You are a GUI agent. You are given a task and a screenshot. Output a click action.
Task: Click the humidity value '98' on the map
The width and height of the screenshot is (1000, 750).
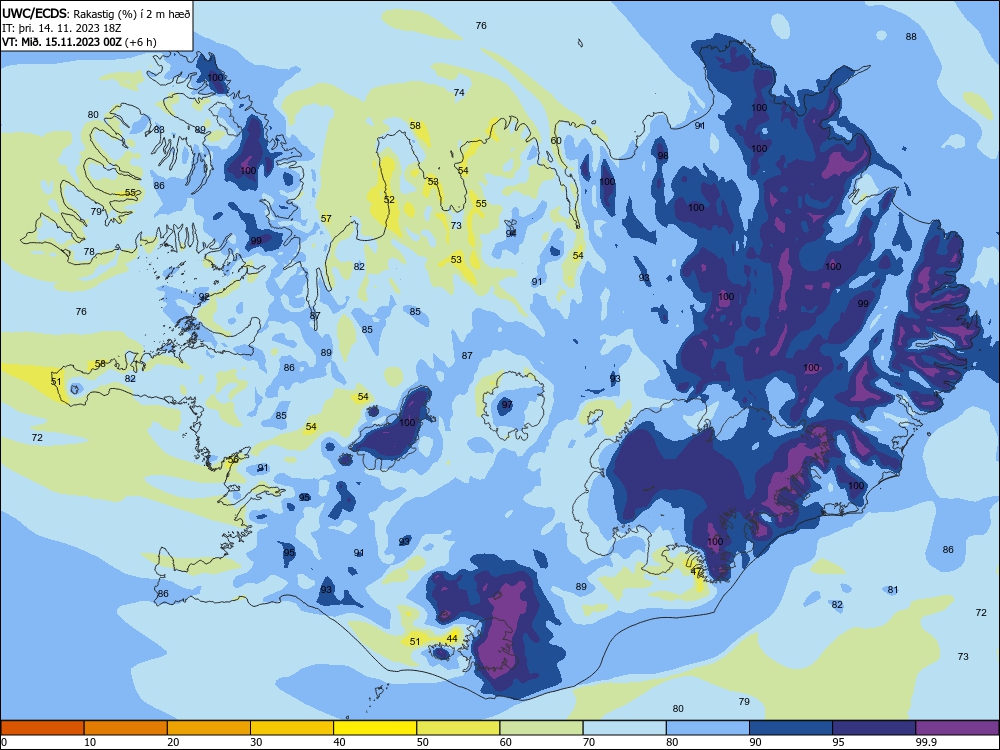[663, 156]
